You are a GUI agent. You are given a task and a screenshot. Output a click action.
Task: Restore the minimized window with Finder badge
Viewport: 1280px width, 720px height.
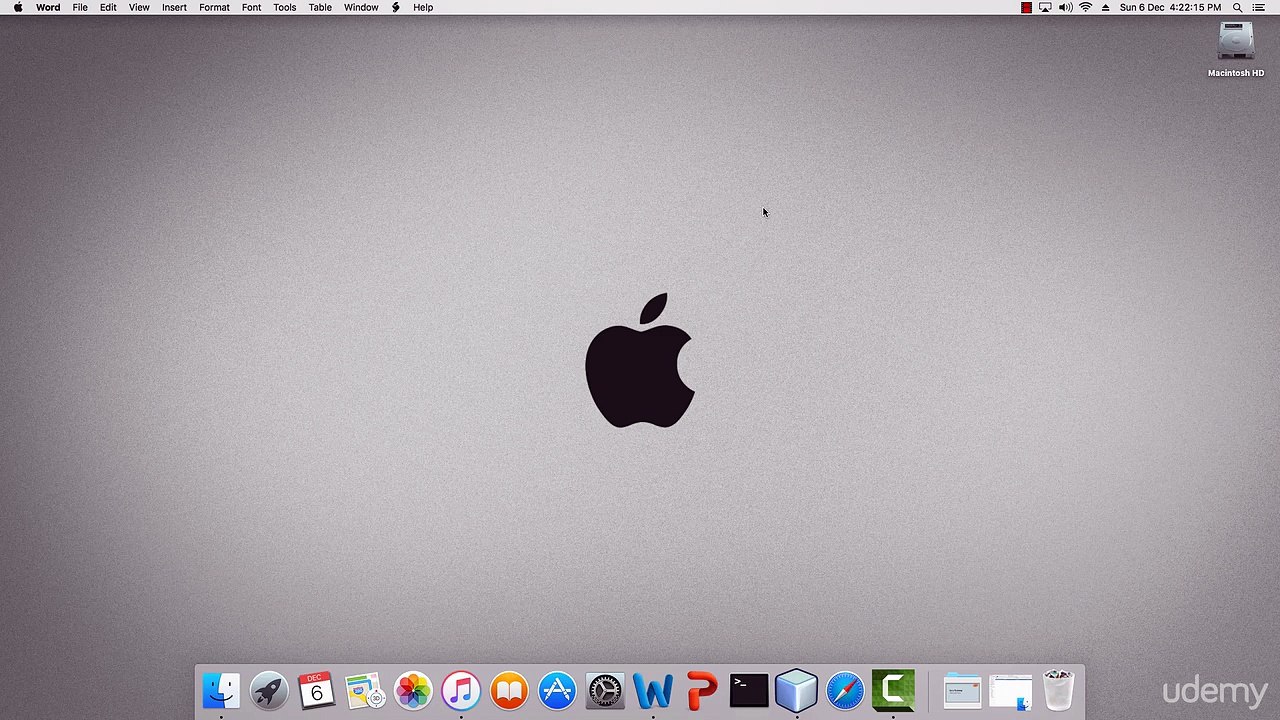pyautogui.click(x=1011, y=691)
